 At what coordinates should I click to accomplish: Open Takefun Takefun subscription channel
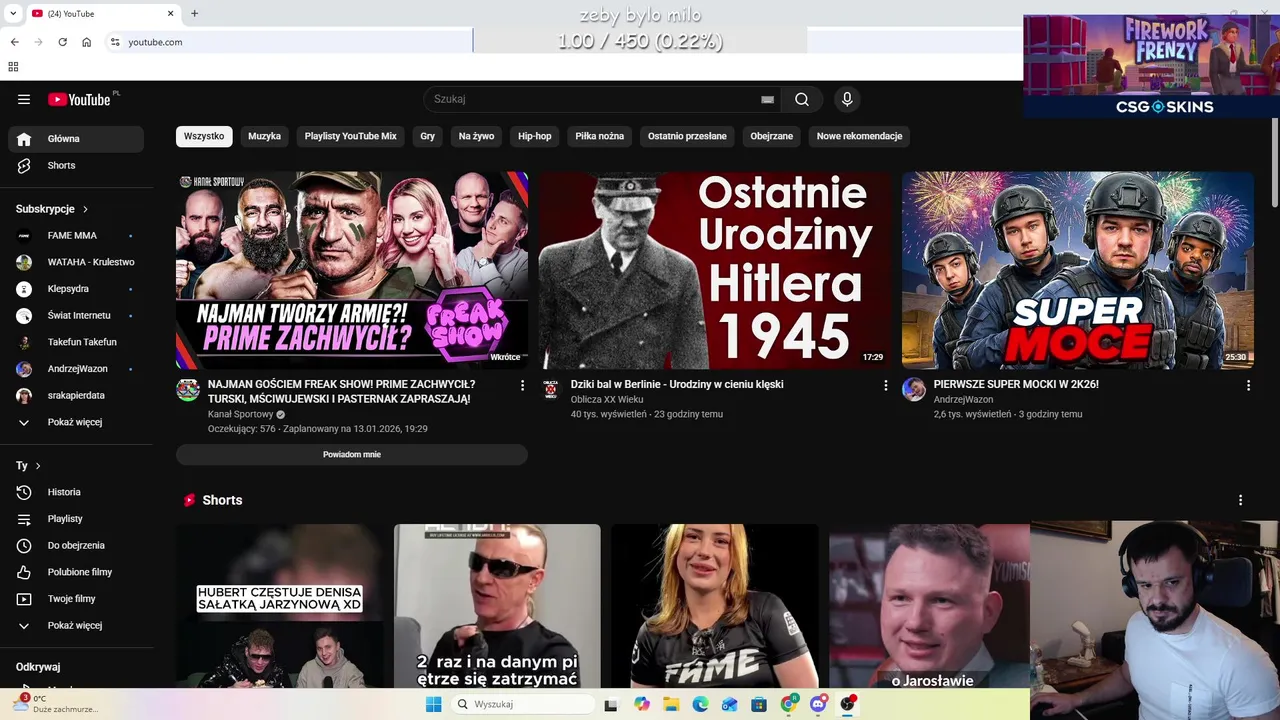(76, 342)
